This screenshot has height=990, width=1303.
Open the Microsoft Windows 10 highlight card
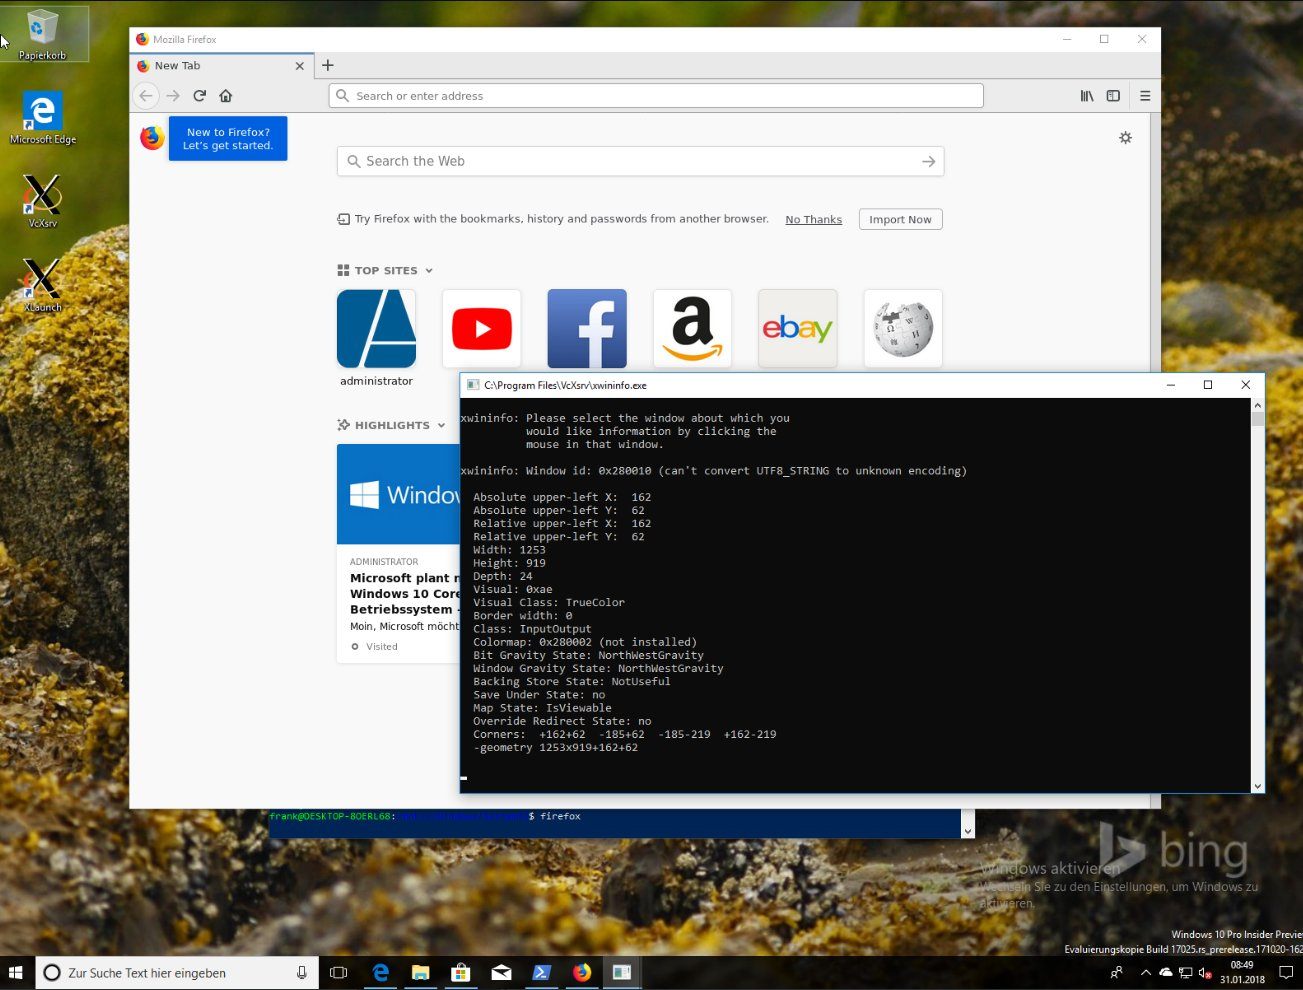[x=398, y=553]
